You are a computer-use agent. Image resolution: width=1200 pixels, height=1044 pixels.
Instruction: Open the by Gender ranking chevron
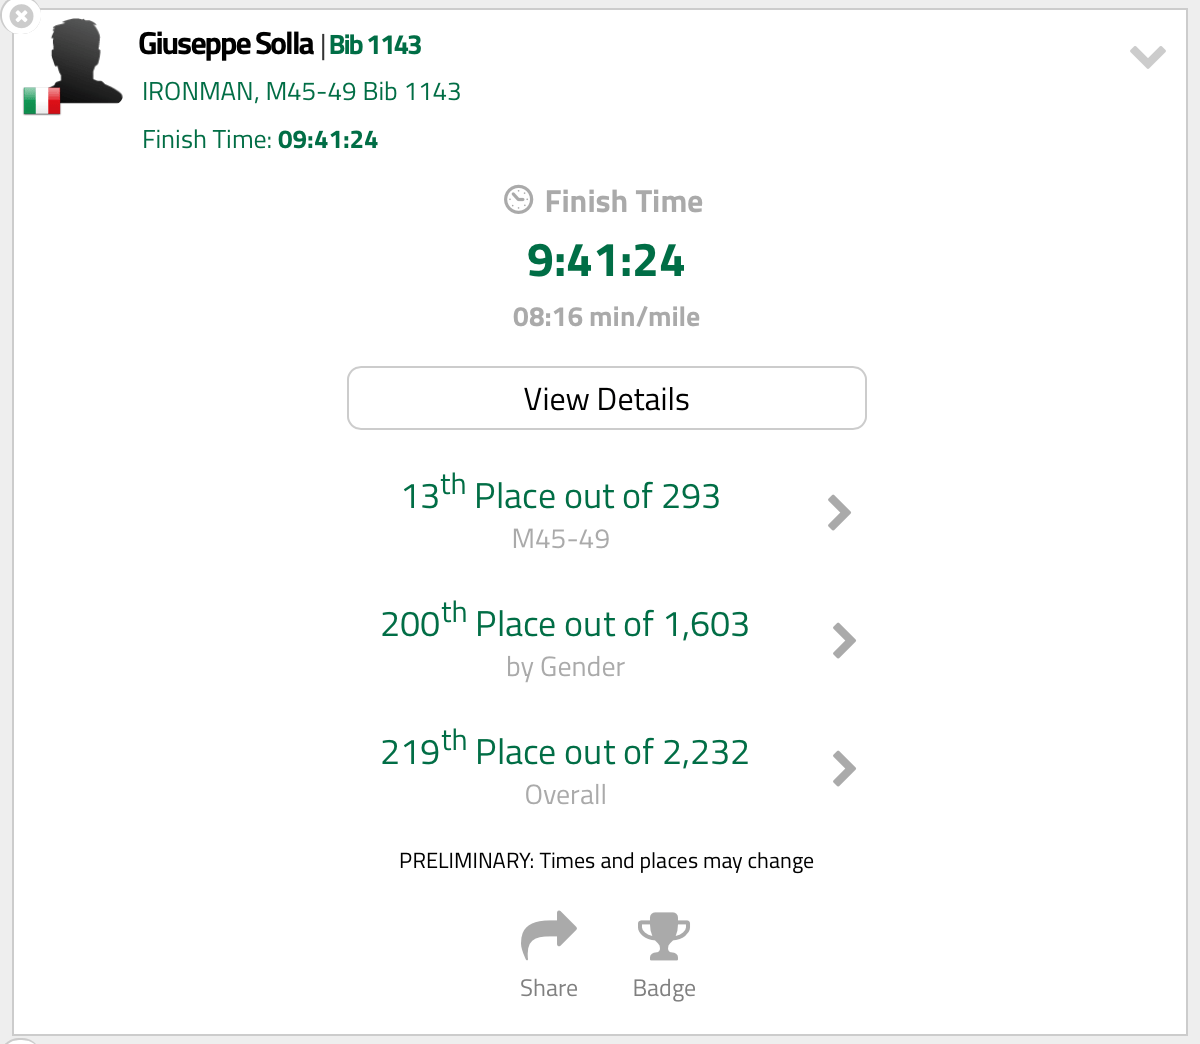coord(844,641)
